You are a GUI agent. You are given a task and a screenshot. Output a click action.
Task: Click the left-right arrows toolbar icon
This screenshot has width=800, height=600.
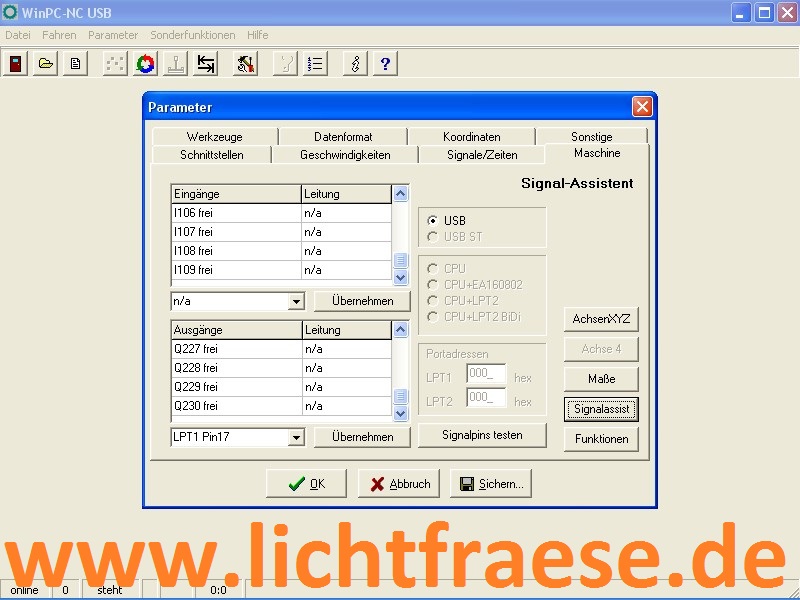[206, 64]
